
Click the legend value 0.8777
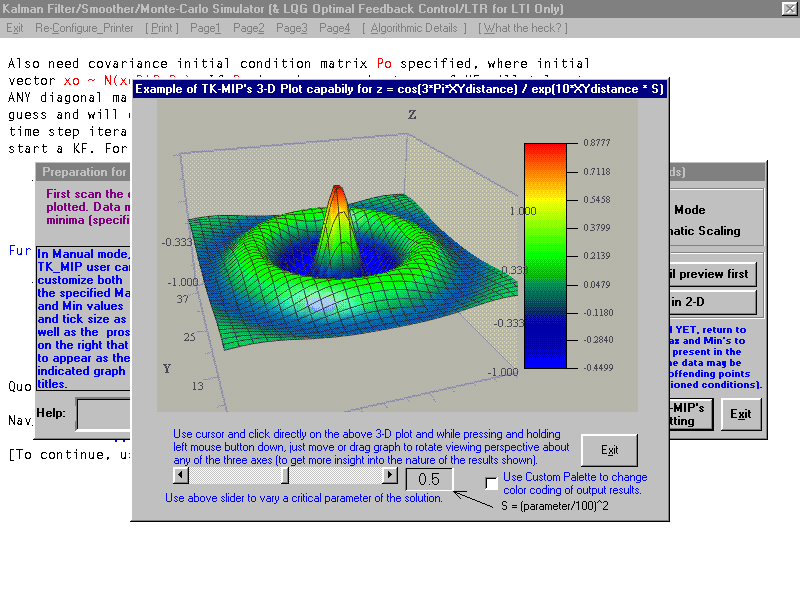click(597, 143)
